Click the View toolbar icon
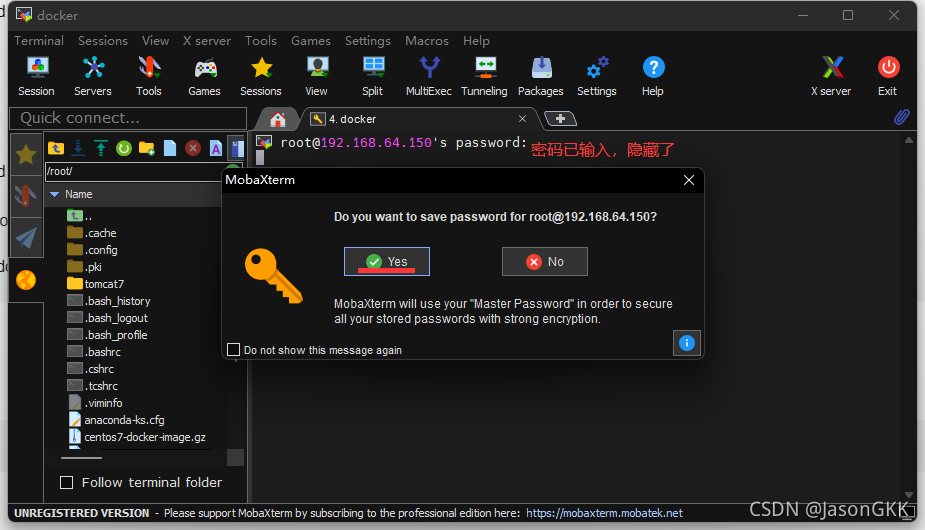 tap(317, 76)
